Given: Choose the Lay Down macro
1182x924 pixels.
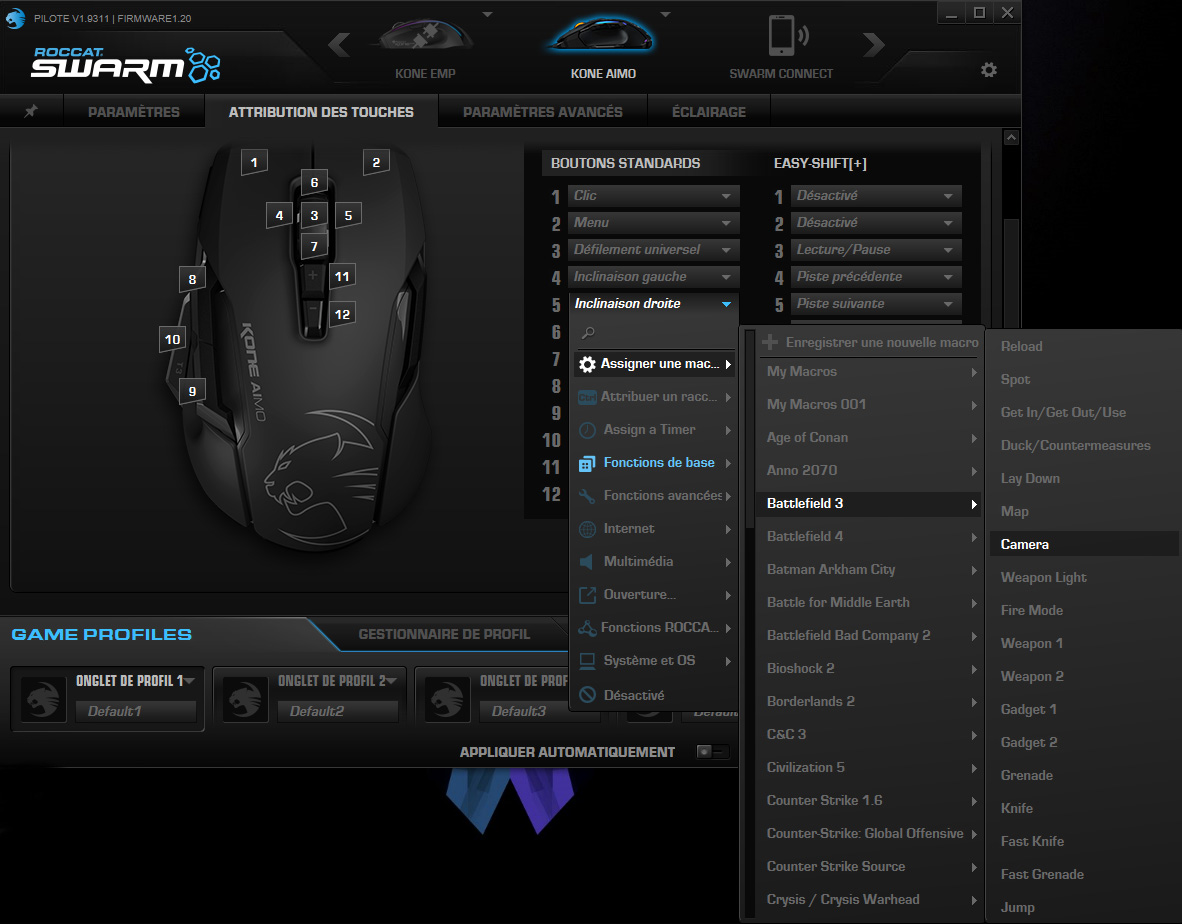Looking at the screenshot, I should point(1084,479).
